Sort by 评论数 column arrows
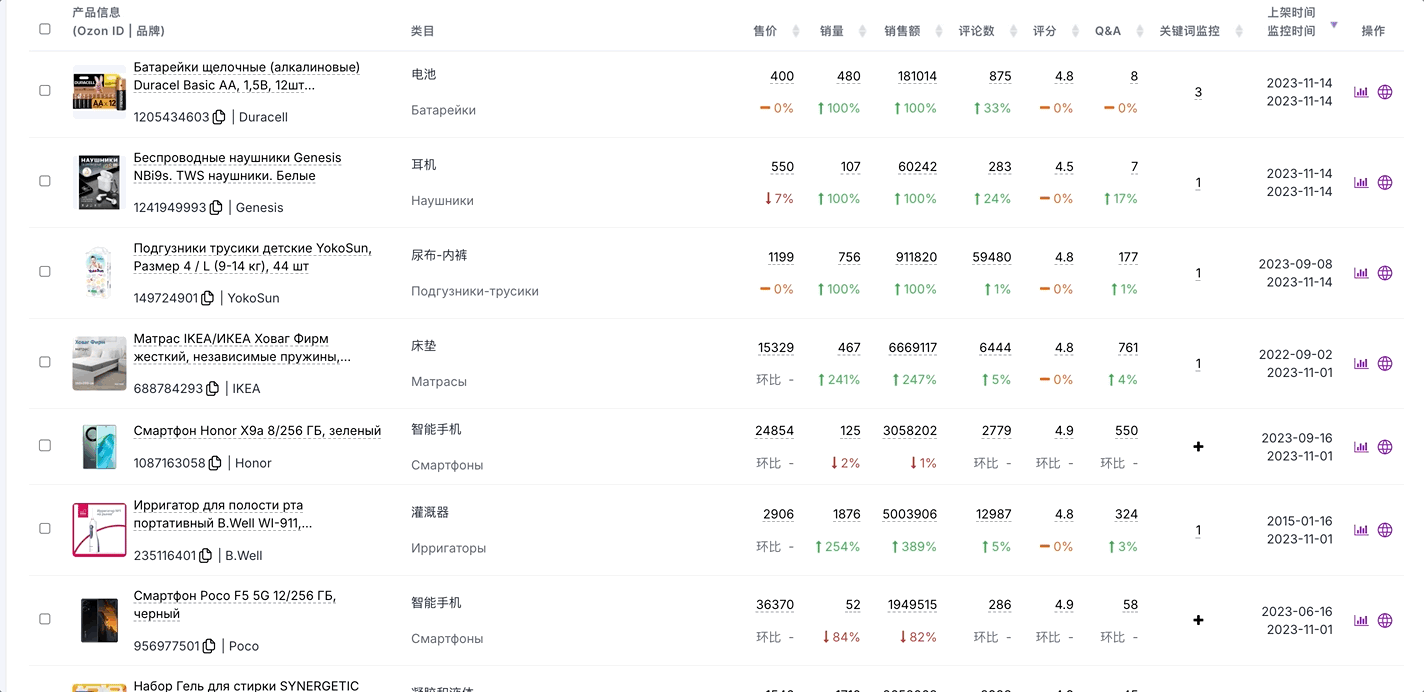Screen dimensions: 1424x692 click(x=1013, y=31)
